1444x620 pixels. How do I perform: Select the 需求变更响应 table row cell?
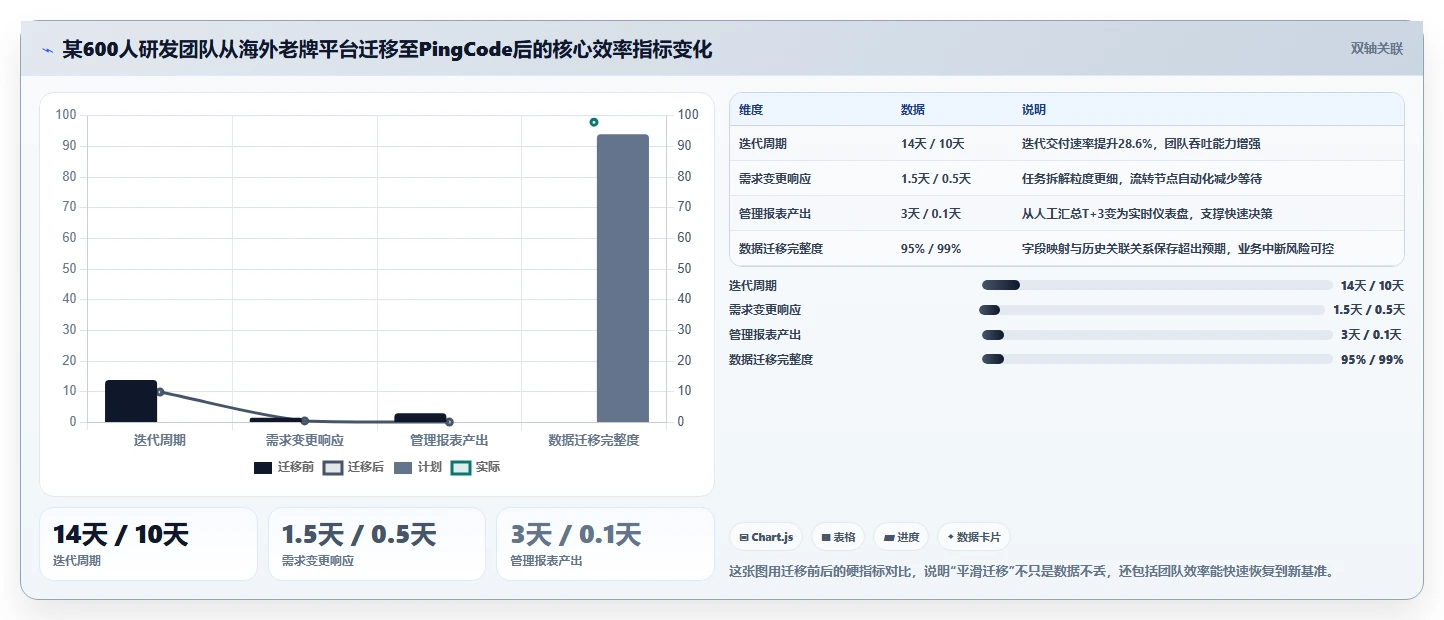point(775,179)
